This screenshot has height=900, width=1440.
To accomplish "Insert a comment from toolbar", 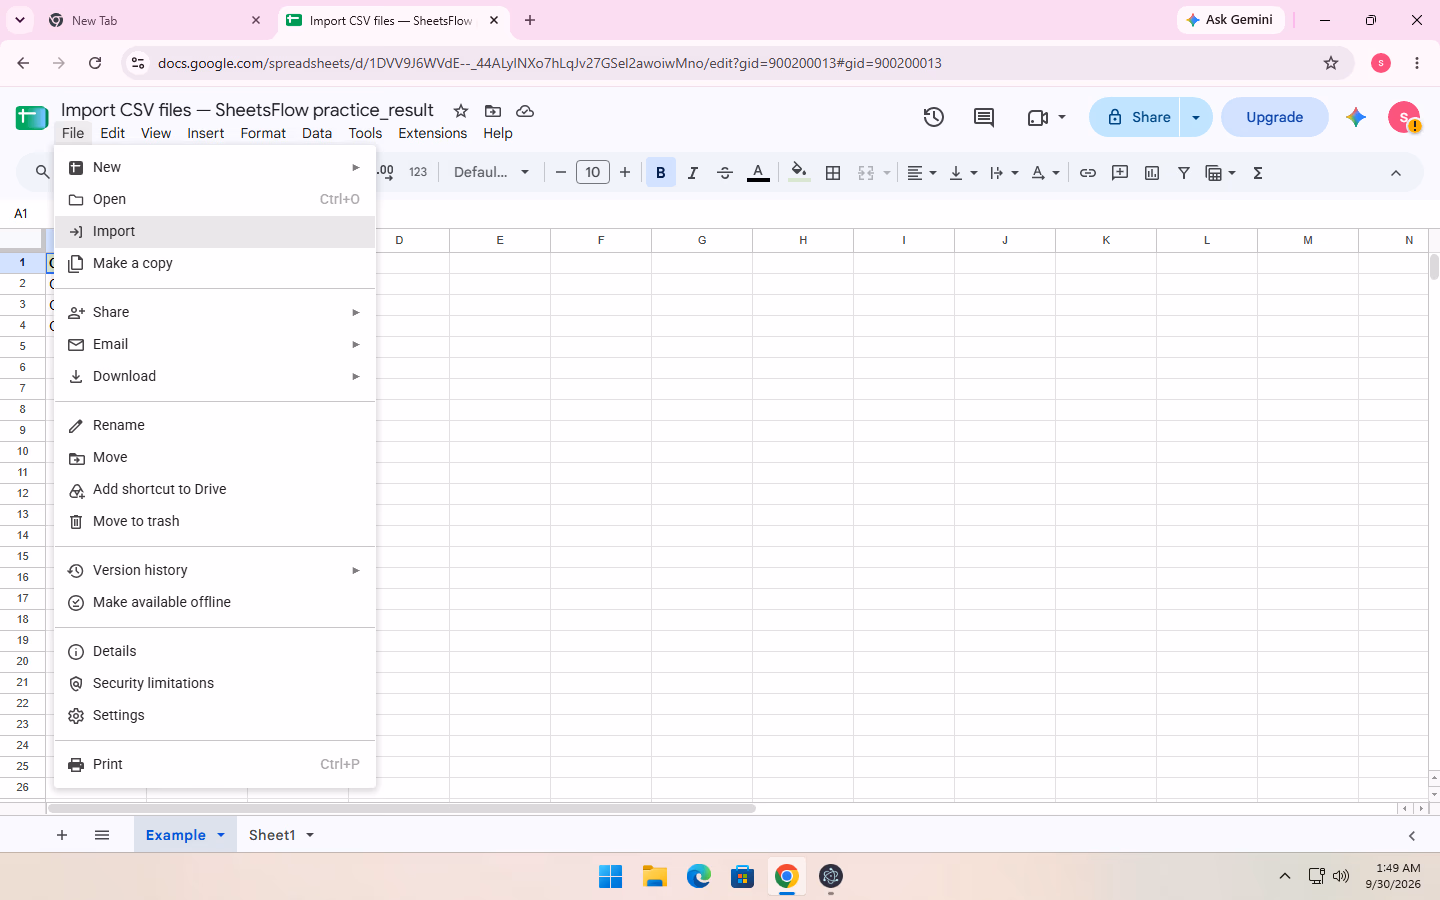I will [1120, 173].
